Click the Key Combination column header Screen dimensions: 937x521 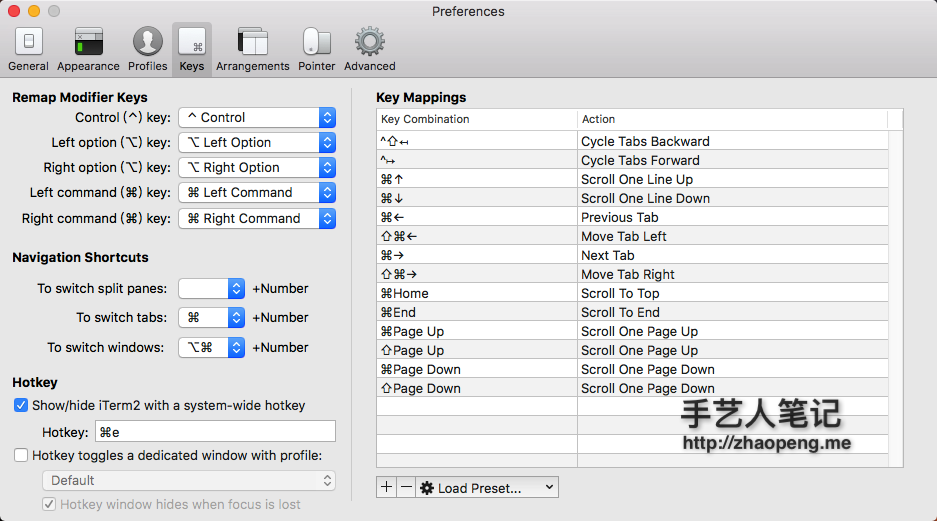click(x=476, y=120)
